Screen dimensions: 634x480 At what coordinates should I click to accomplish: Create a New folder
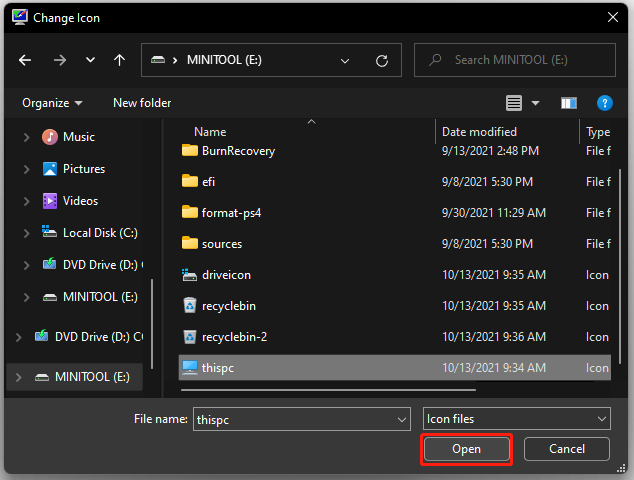(x=142, y=103)
